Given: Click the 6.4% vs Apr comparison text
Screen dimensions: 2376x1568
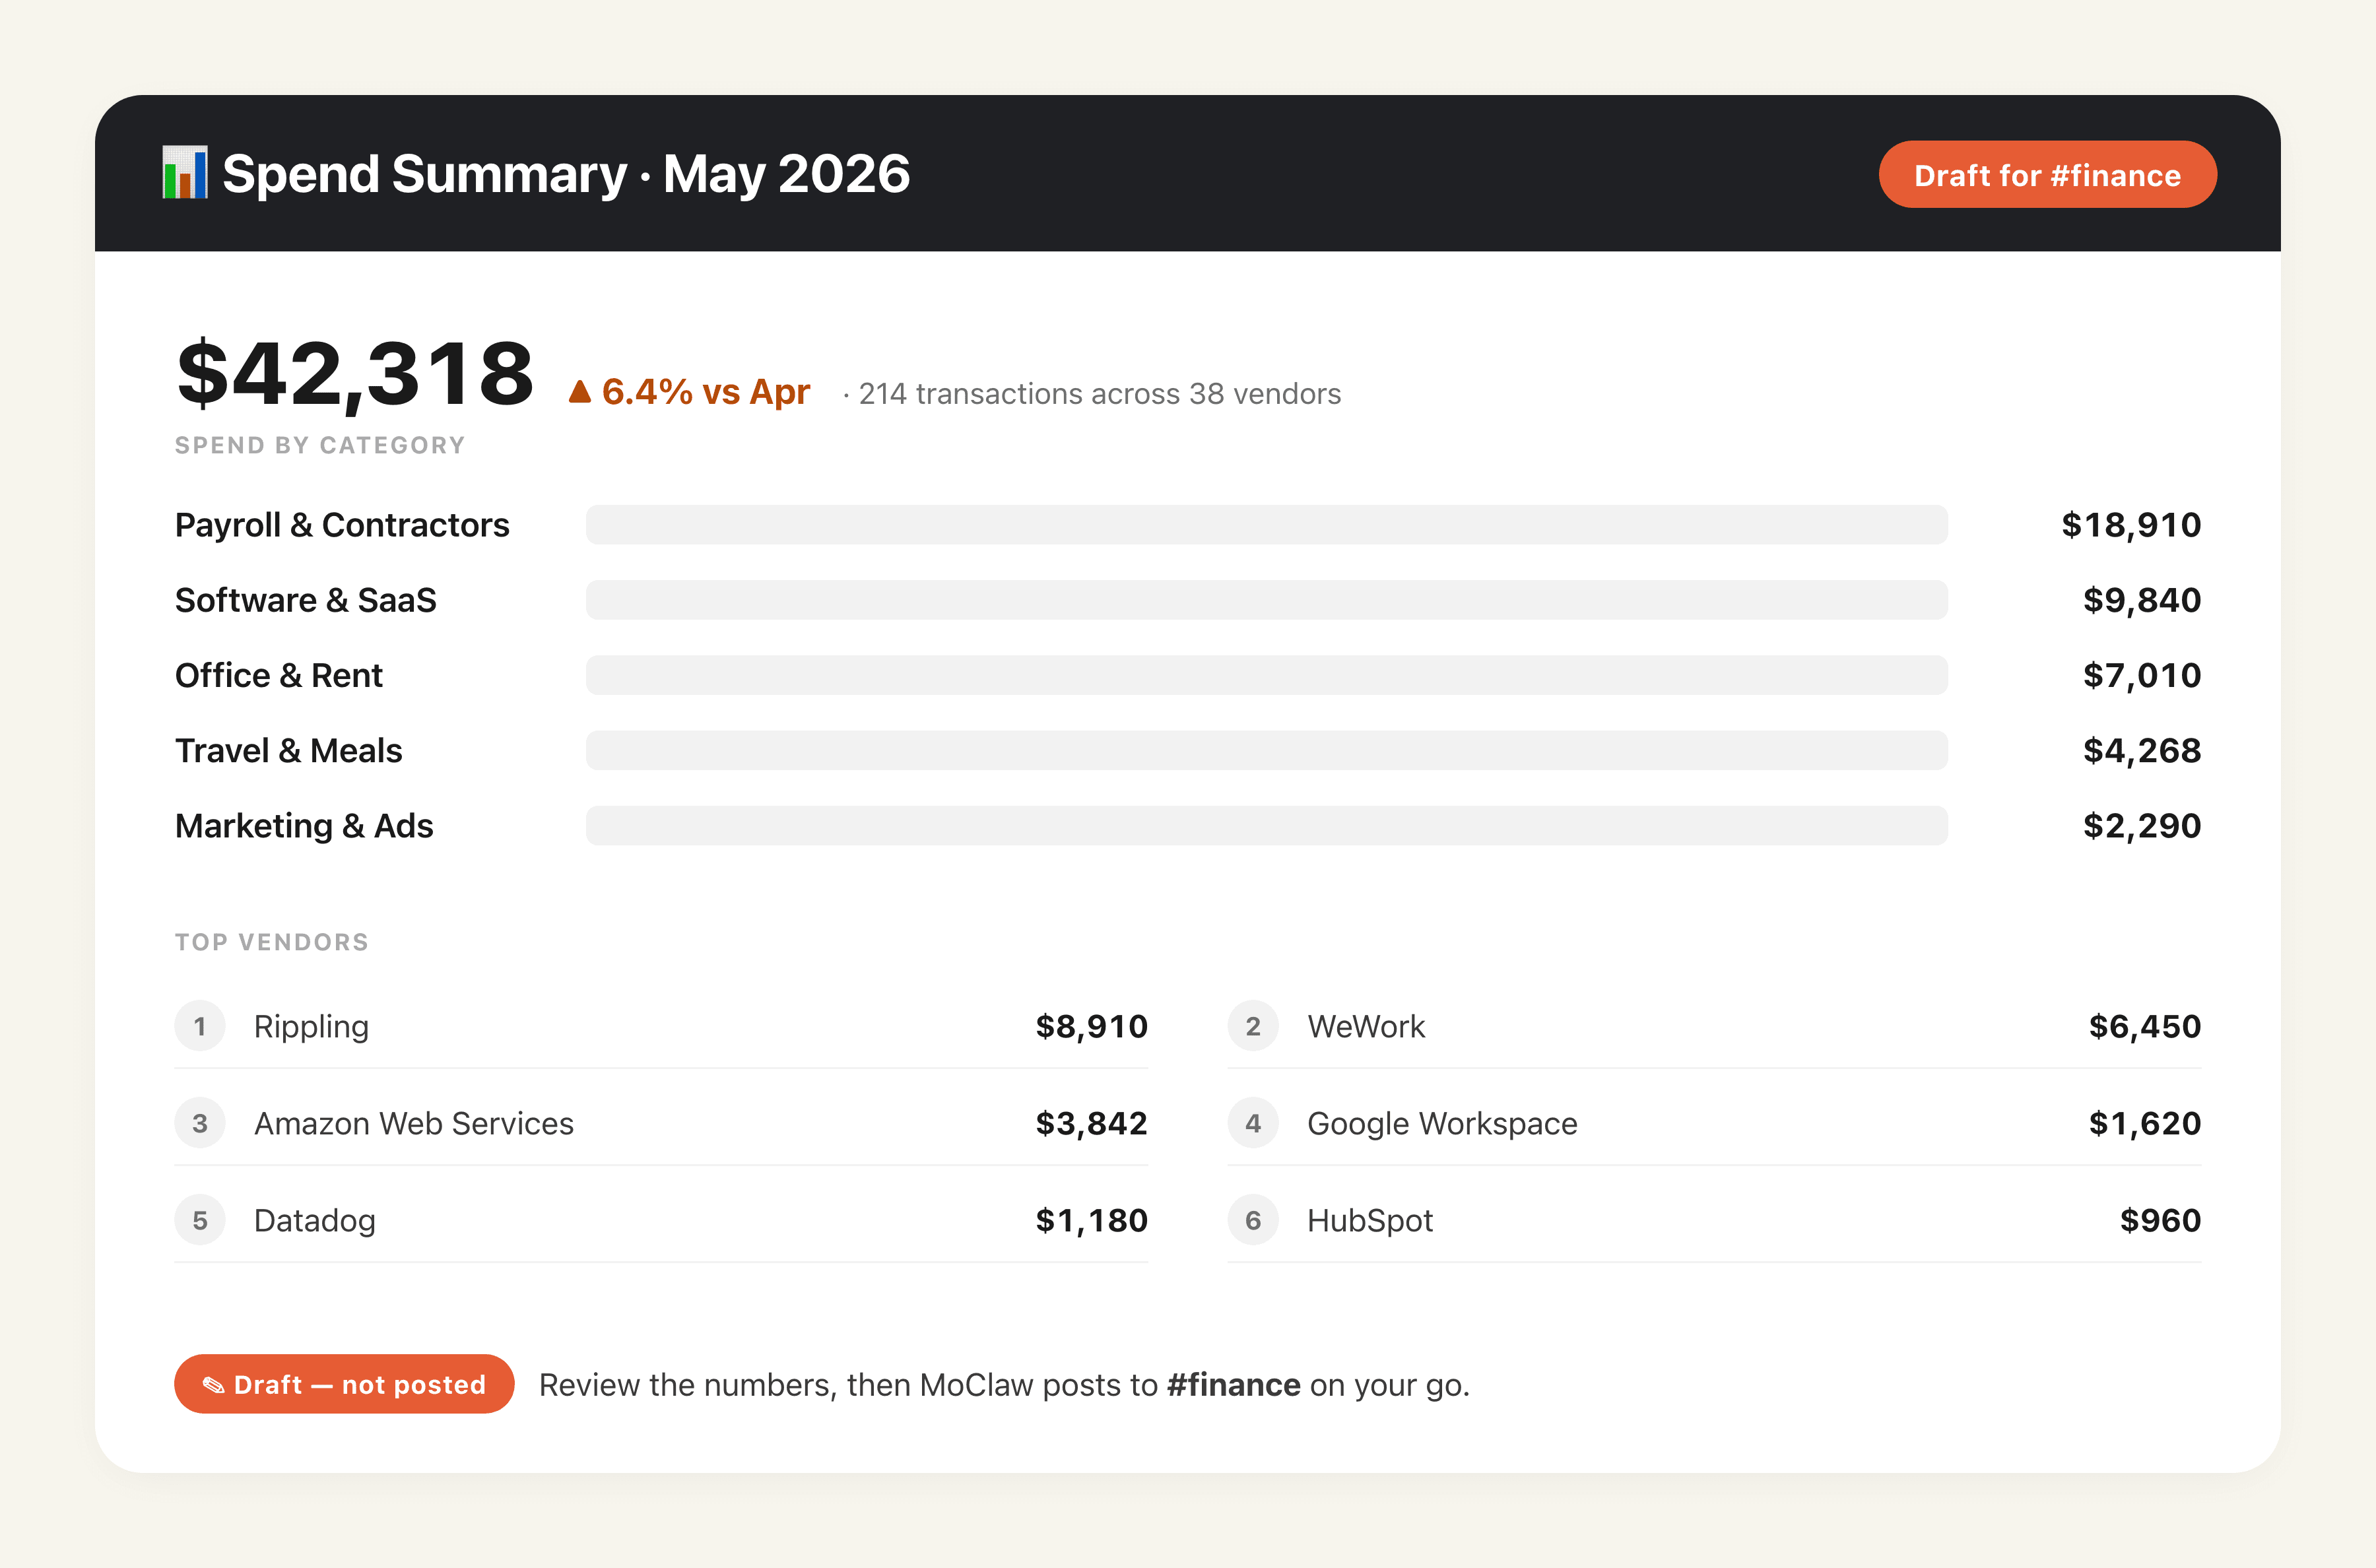Looking at the screenshot, I should click(x=705, y=392).
